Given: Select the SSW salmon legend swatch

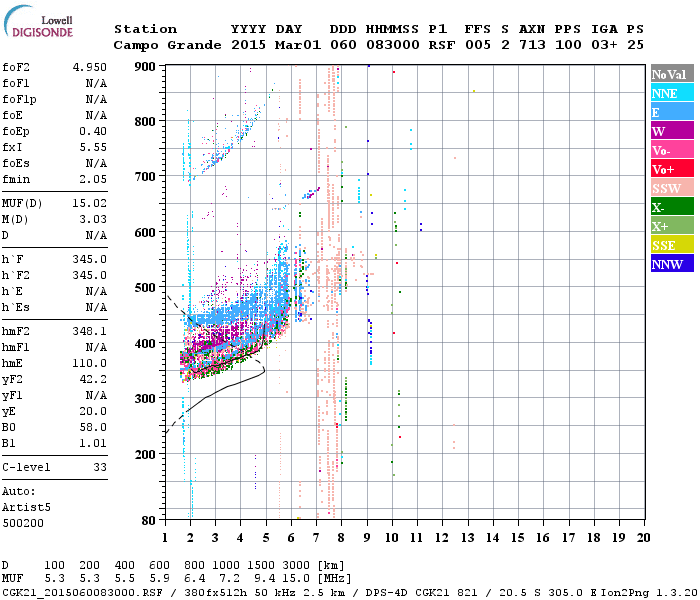Looking at the screenshot, I should 672,188.
